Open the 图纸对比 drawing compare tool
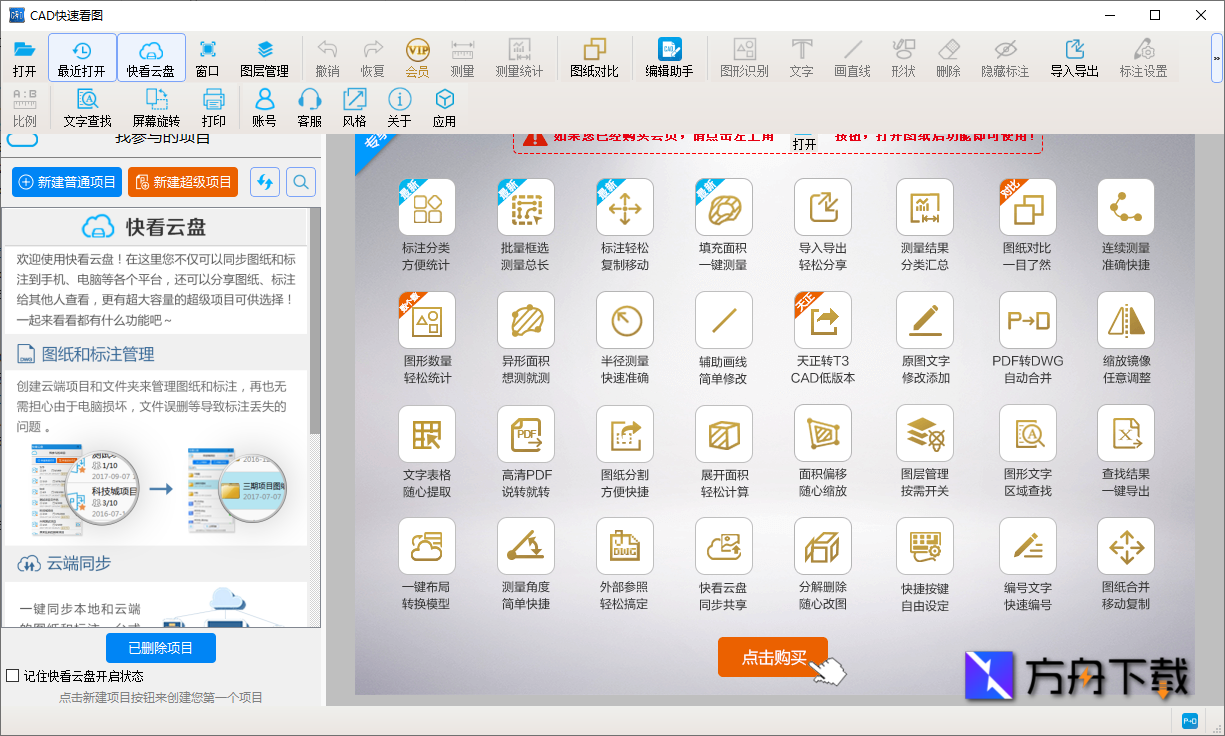Image resolution: width=1225 pixels, height=736 pixels. (594, 57)
